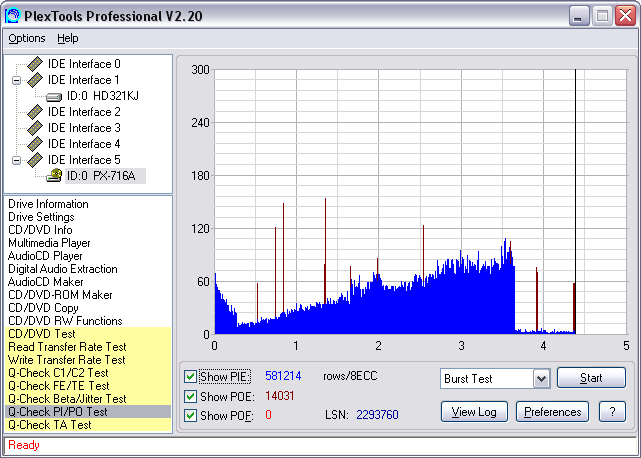
Task: Click the PI/PO error graph area
Action: [421, 202]
